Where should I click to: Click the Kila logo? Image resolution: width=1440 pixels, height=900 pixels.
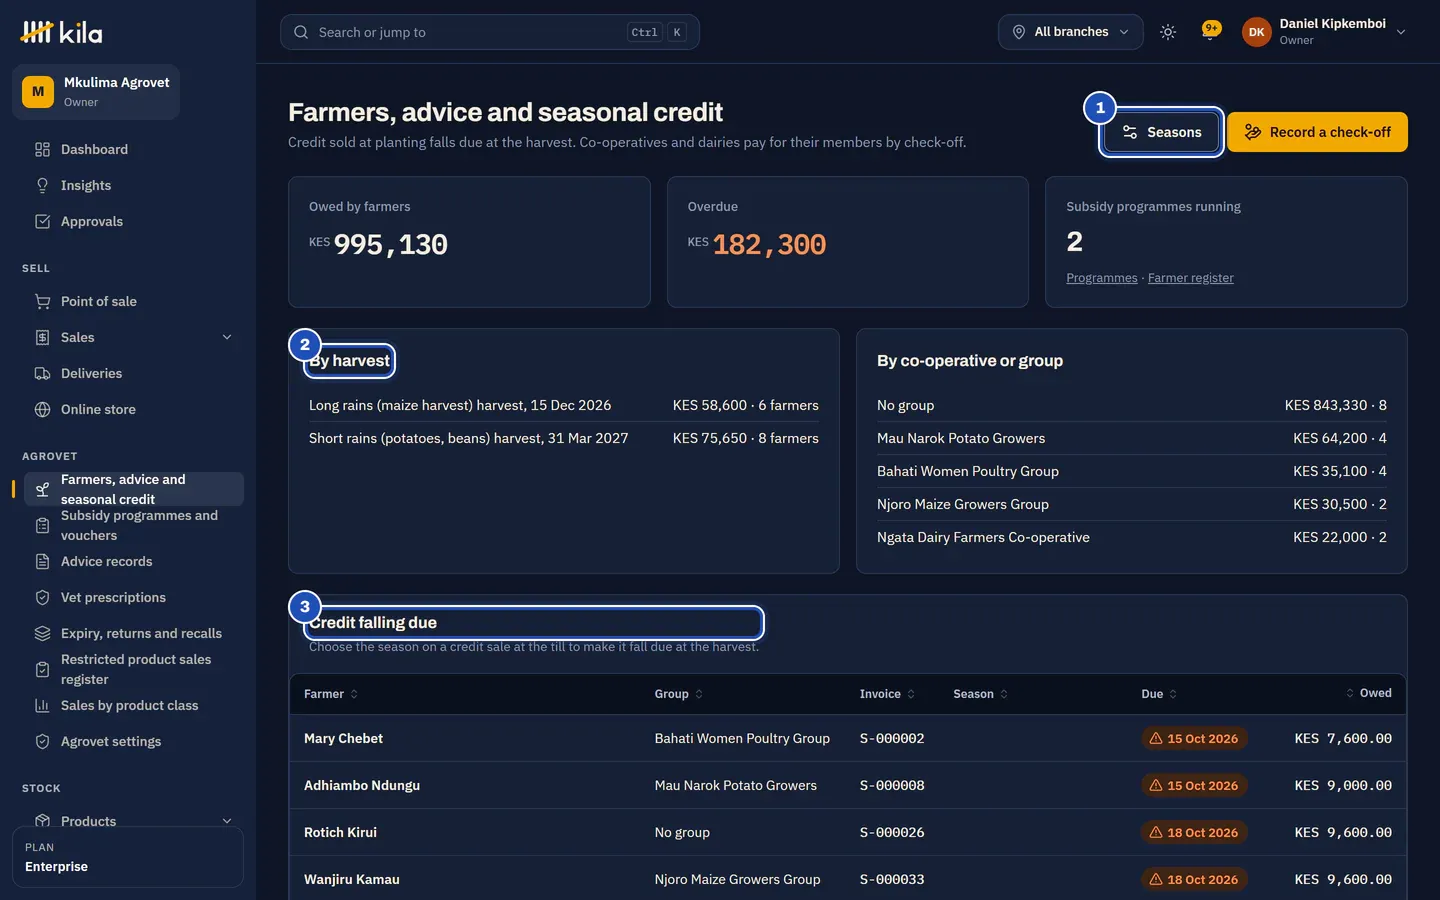[61, 32]
